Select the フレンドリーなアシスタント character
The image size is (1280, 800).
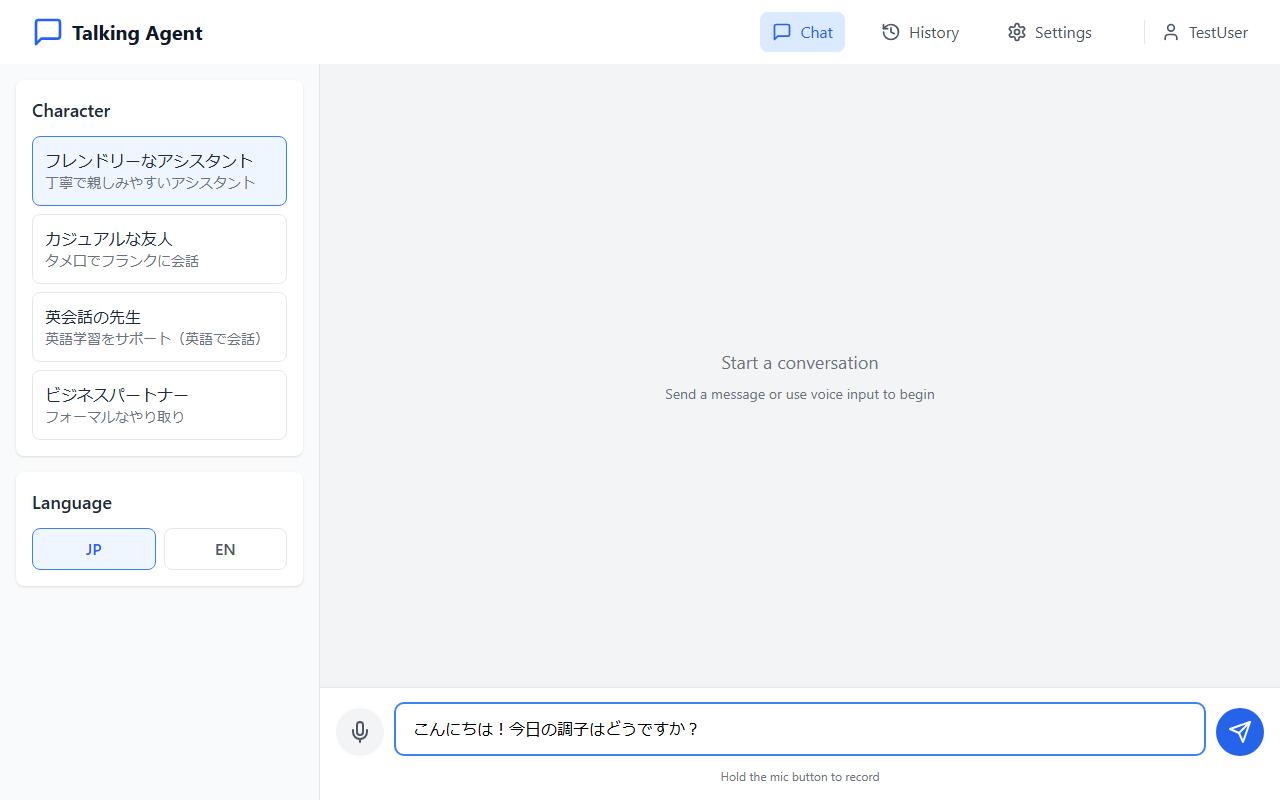click(159, 171)
